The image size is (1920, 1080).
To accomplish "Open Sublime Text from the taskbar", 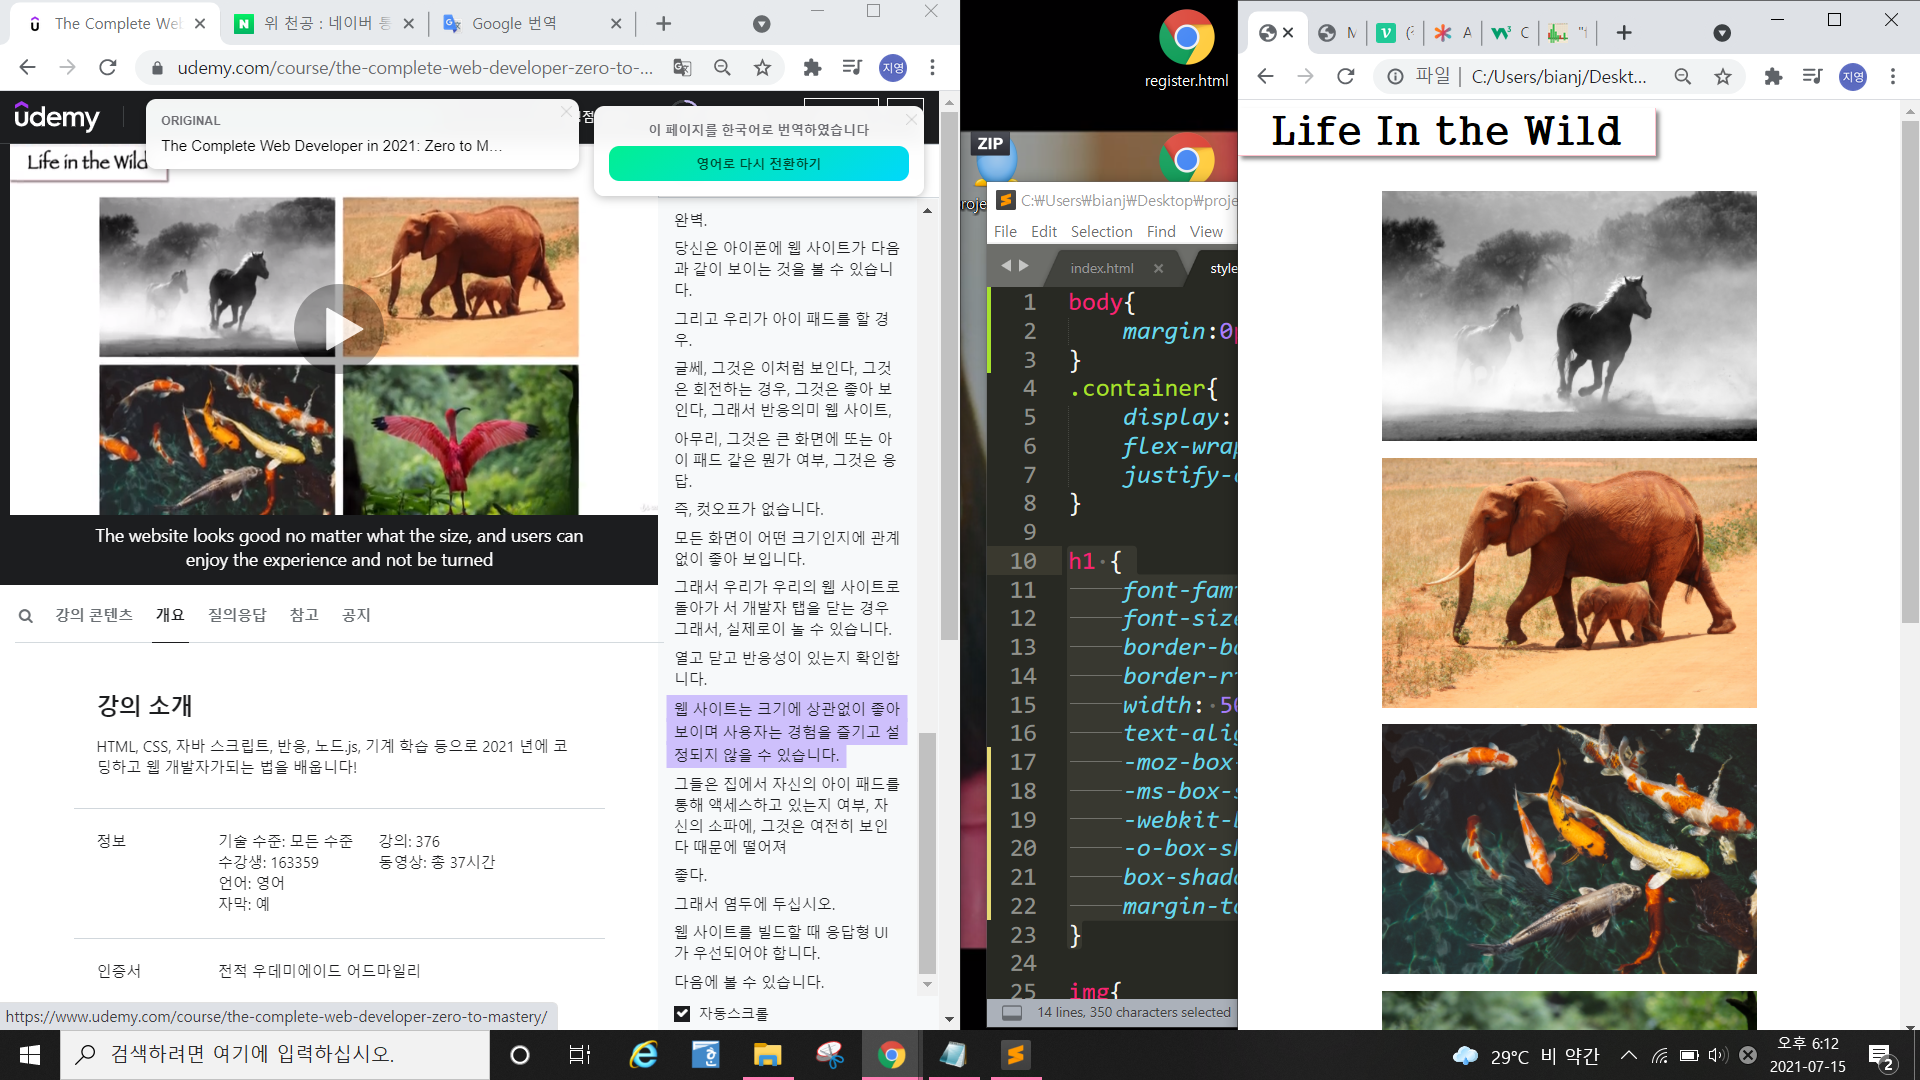I will (x=1015, y=1055).
